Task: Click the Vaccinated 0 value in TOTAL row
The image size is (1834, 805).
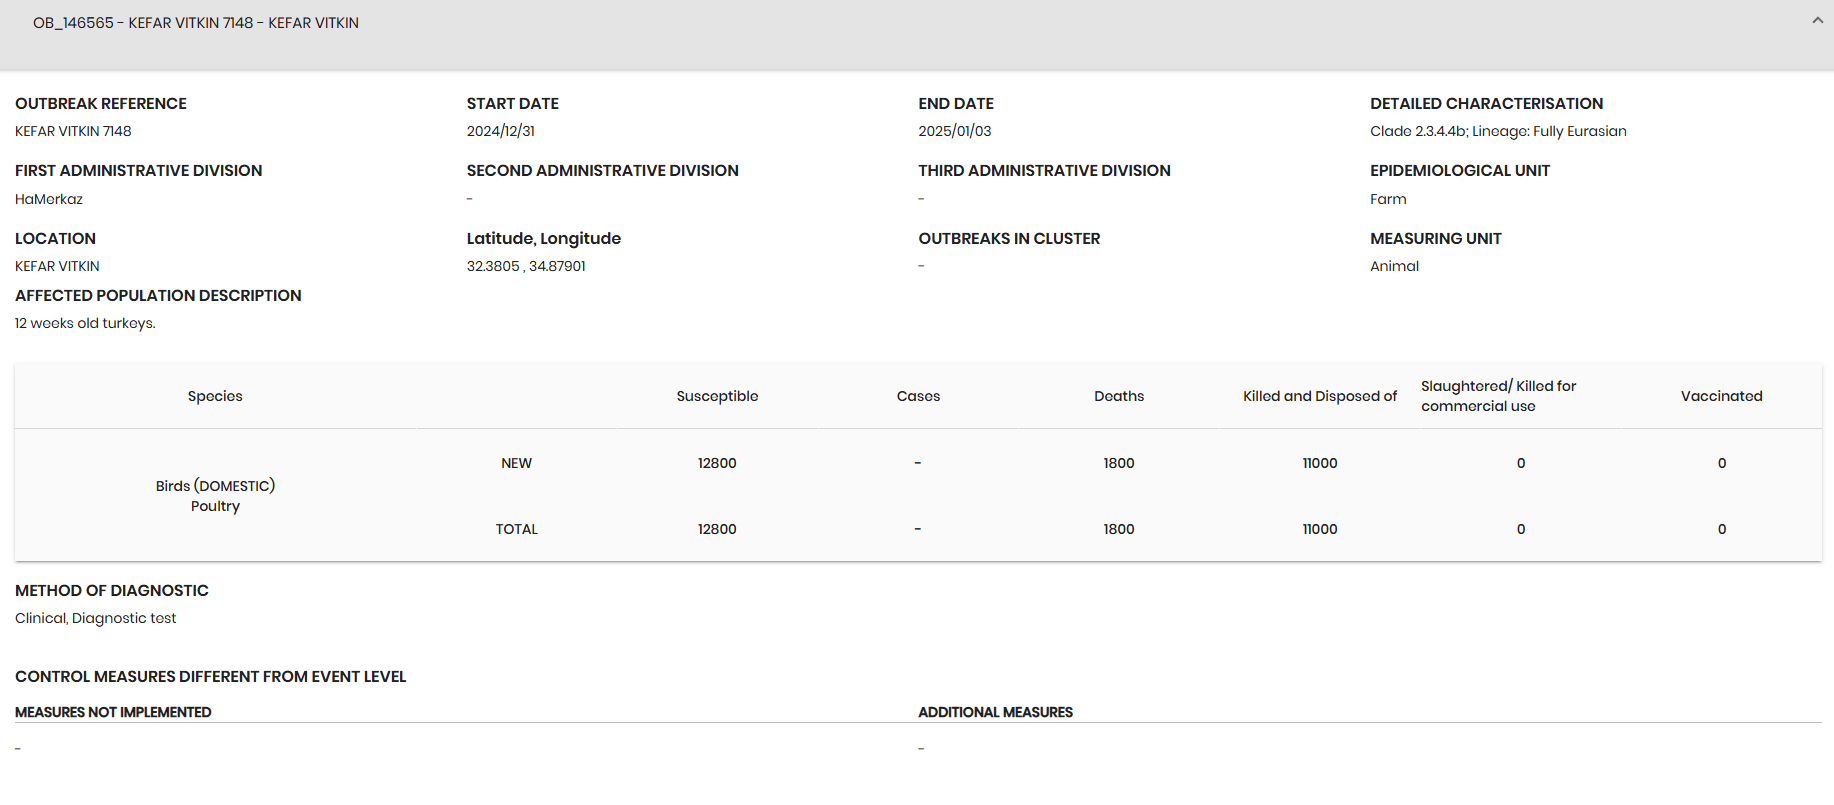Action: [1722, 529]
